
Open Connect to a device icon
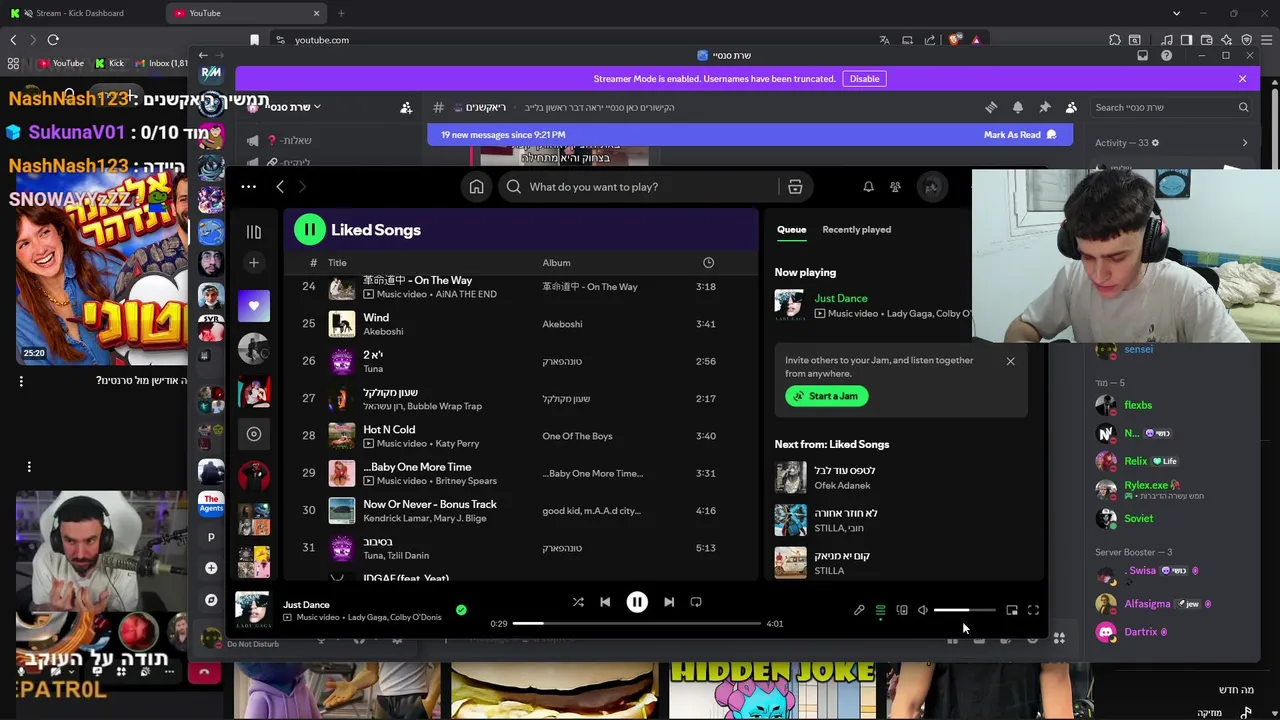(902, 610)
